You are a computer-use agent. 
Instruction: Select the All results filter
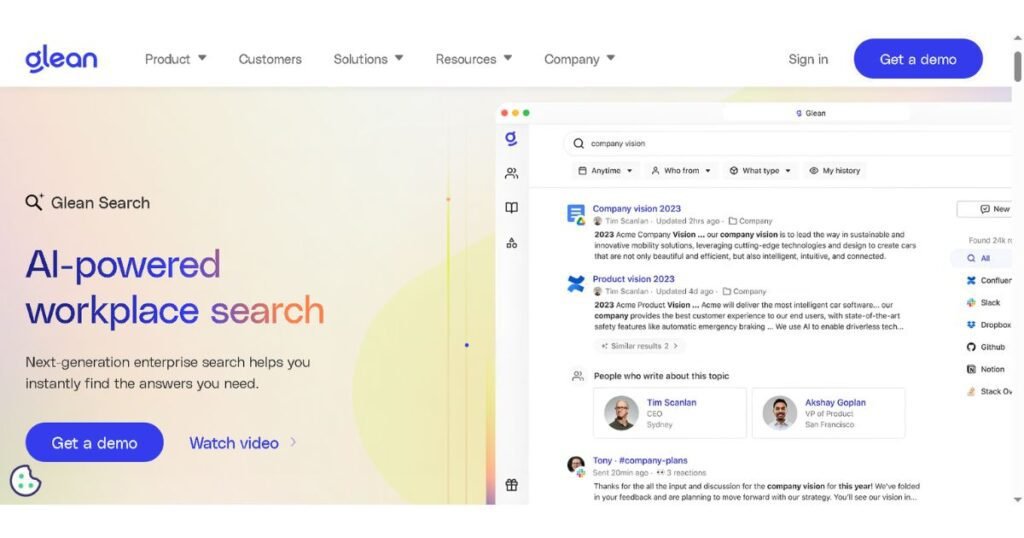pos(979,258)
